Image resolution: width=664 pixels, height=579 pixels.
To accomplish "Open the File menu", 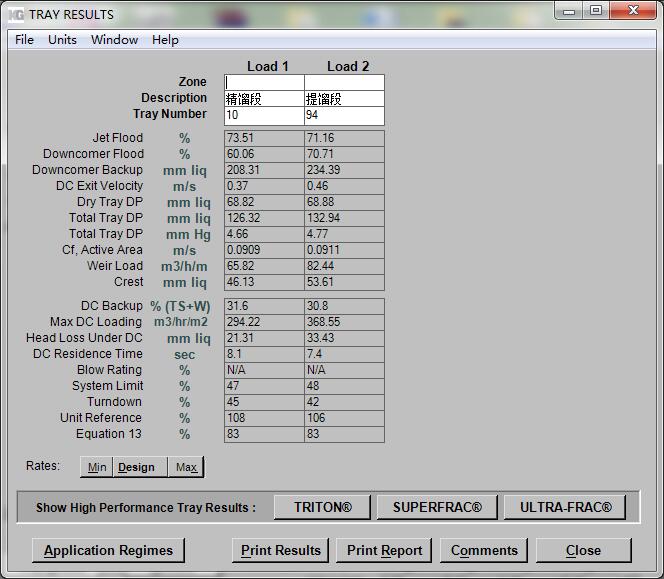I will pos(24,40).
